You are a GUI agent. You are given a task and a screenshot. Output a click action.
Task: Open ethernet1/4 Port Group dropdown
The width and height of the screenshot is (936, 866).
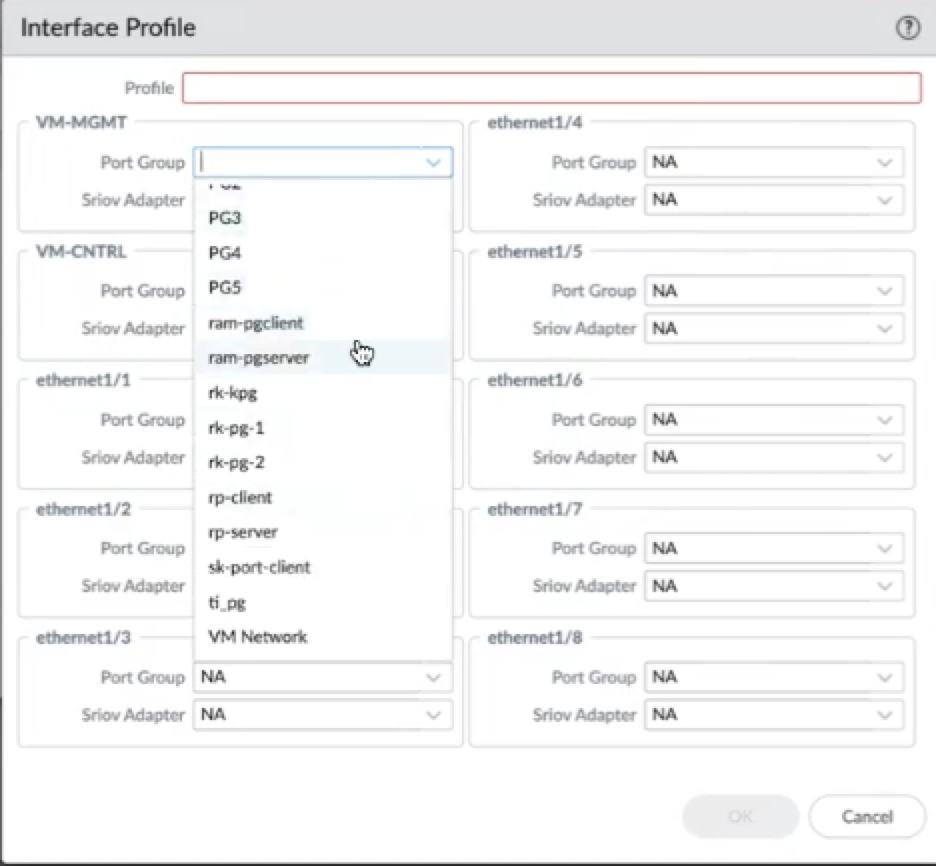click(774, 162)
